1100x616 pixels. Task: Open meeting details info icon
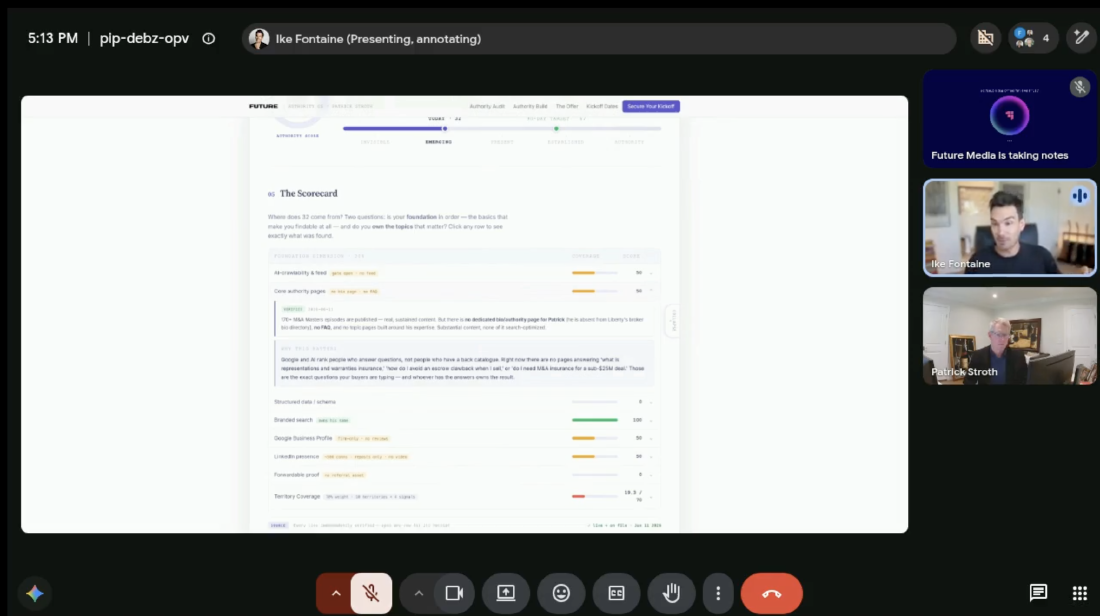pyautogui.click(x=208, y=39)
